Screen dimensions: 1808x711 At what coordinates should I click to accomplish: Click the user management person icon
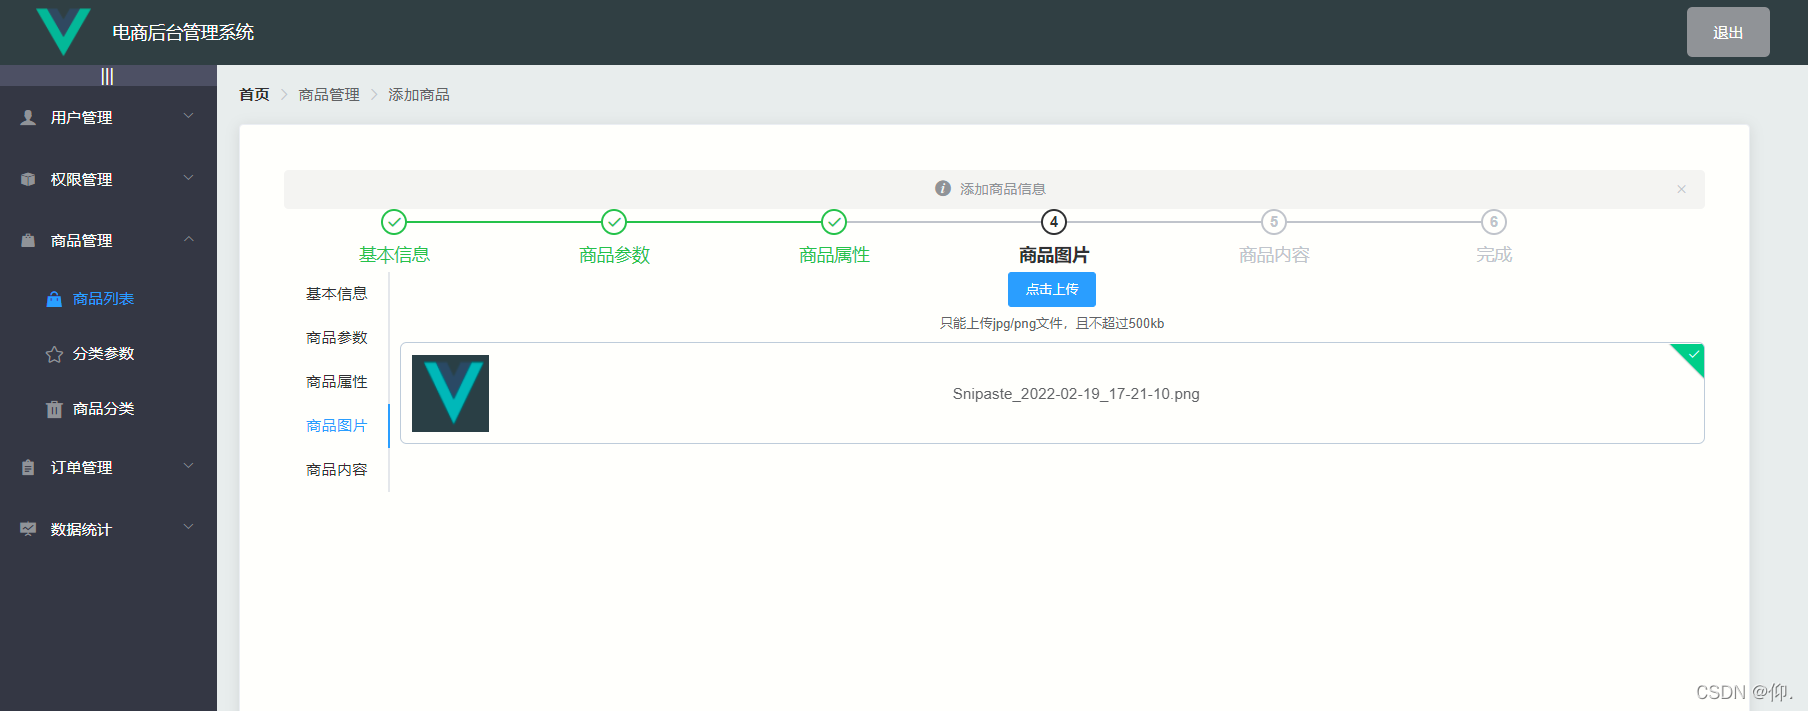[x=28, y=117]
